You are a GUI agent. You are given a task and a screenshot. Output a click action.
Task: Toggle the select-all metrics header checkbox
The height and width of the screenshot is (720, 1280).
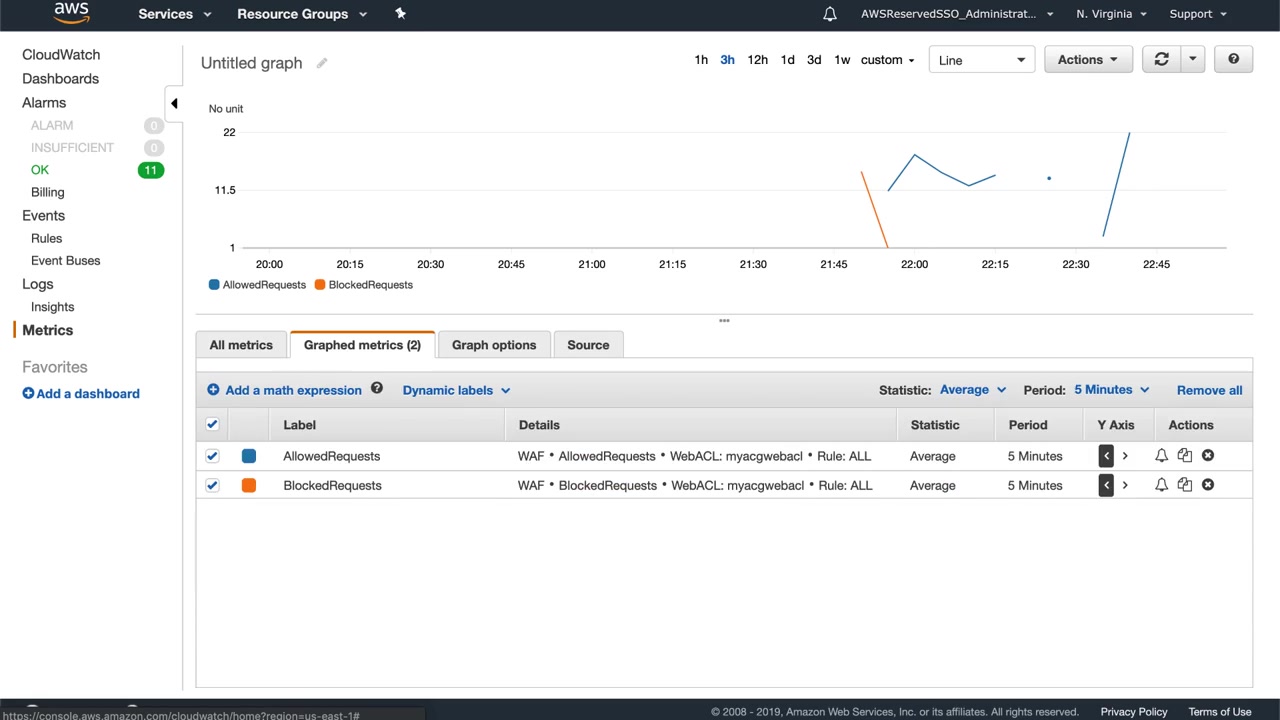point(212,425)
